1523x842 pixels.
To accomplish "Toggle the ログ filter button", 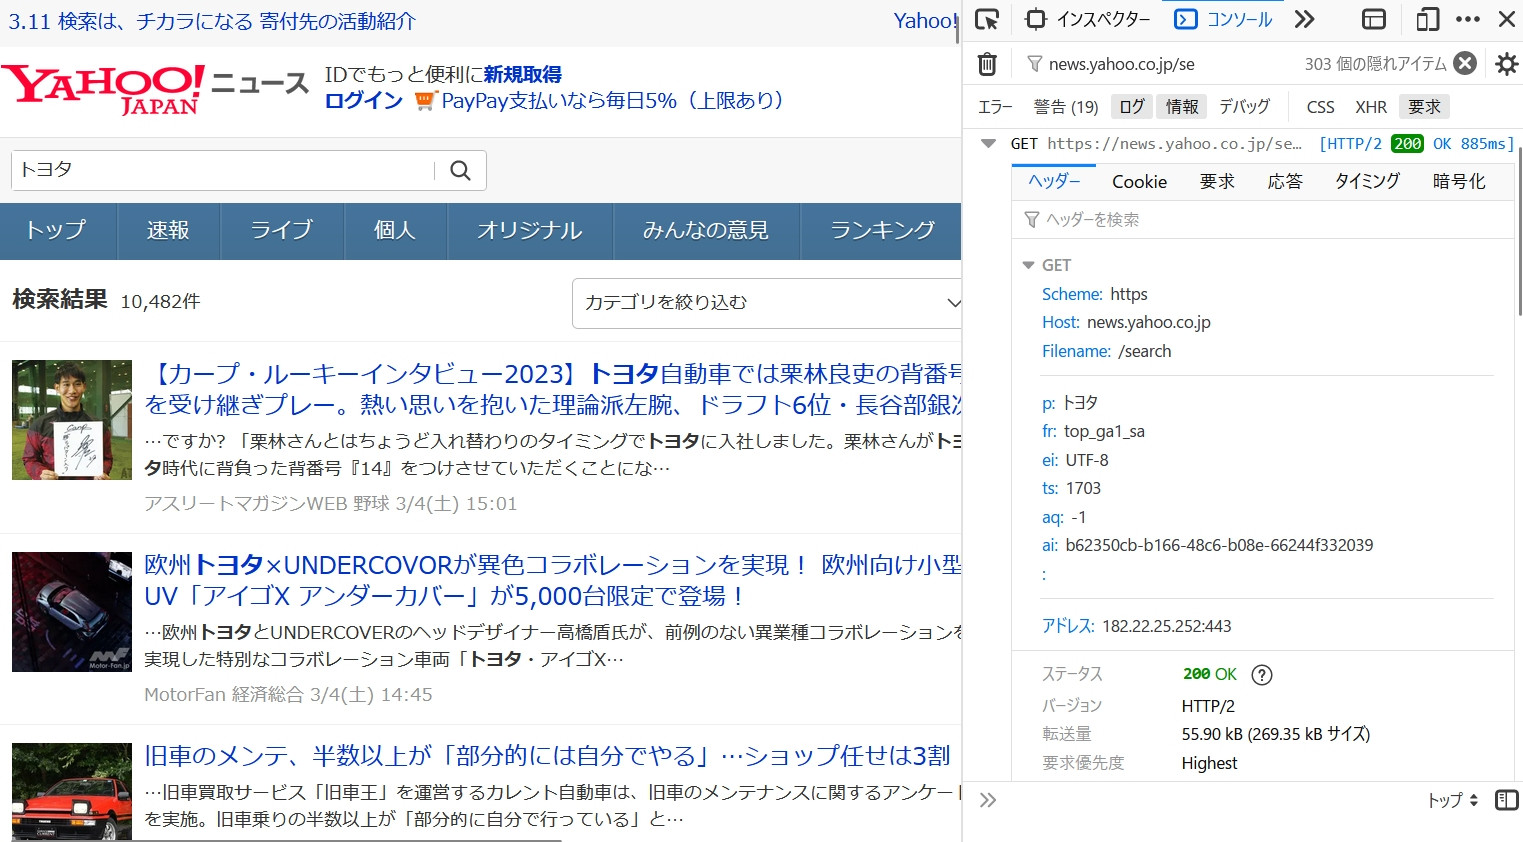I will [1132, 107].
